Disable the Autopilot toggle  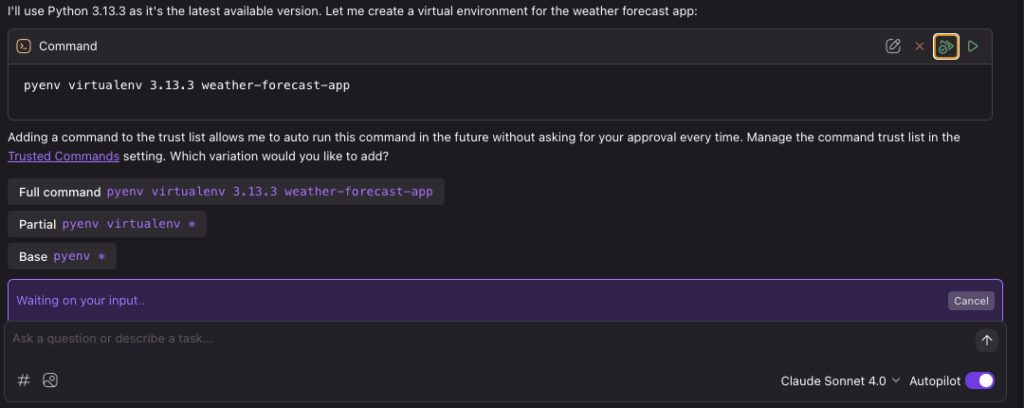pyautogui.click(x=980, y=381)
